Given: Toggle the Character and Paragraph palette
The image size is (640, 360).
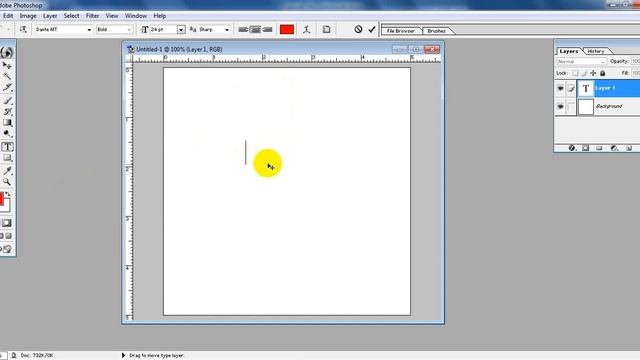Looking at the screenshot, I should [x=327, y=29].
